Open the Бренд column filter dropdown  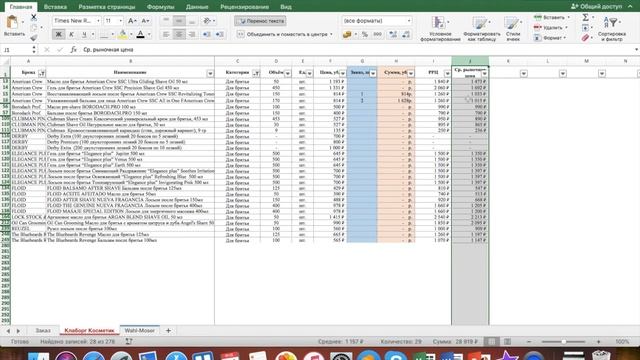[42, 73]
